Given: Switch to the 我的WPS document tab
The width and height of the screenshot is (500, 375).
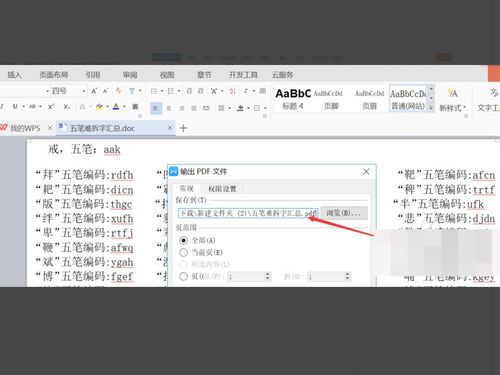Looking at the screenshot, I should click(25, 128).
